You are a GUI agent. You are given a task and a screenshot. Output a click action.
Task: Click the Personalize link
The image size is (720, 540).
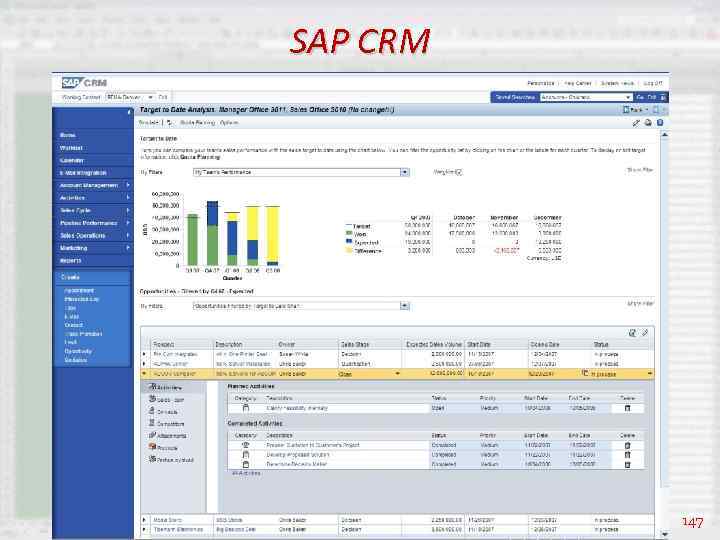(x=540, y=83)
